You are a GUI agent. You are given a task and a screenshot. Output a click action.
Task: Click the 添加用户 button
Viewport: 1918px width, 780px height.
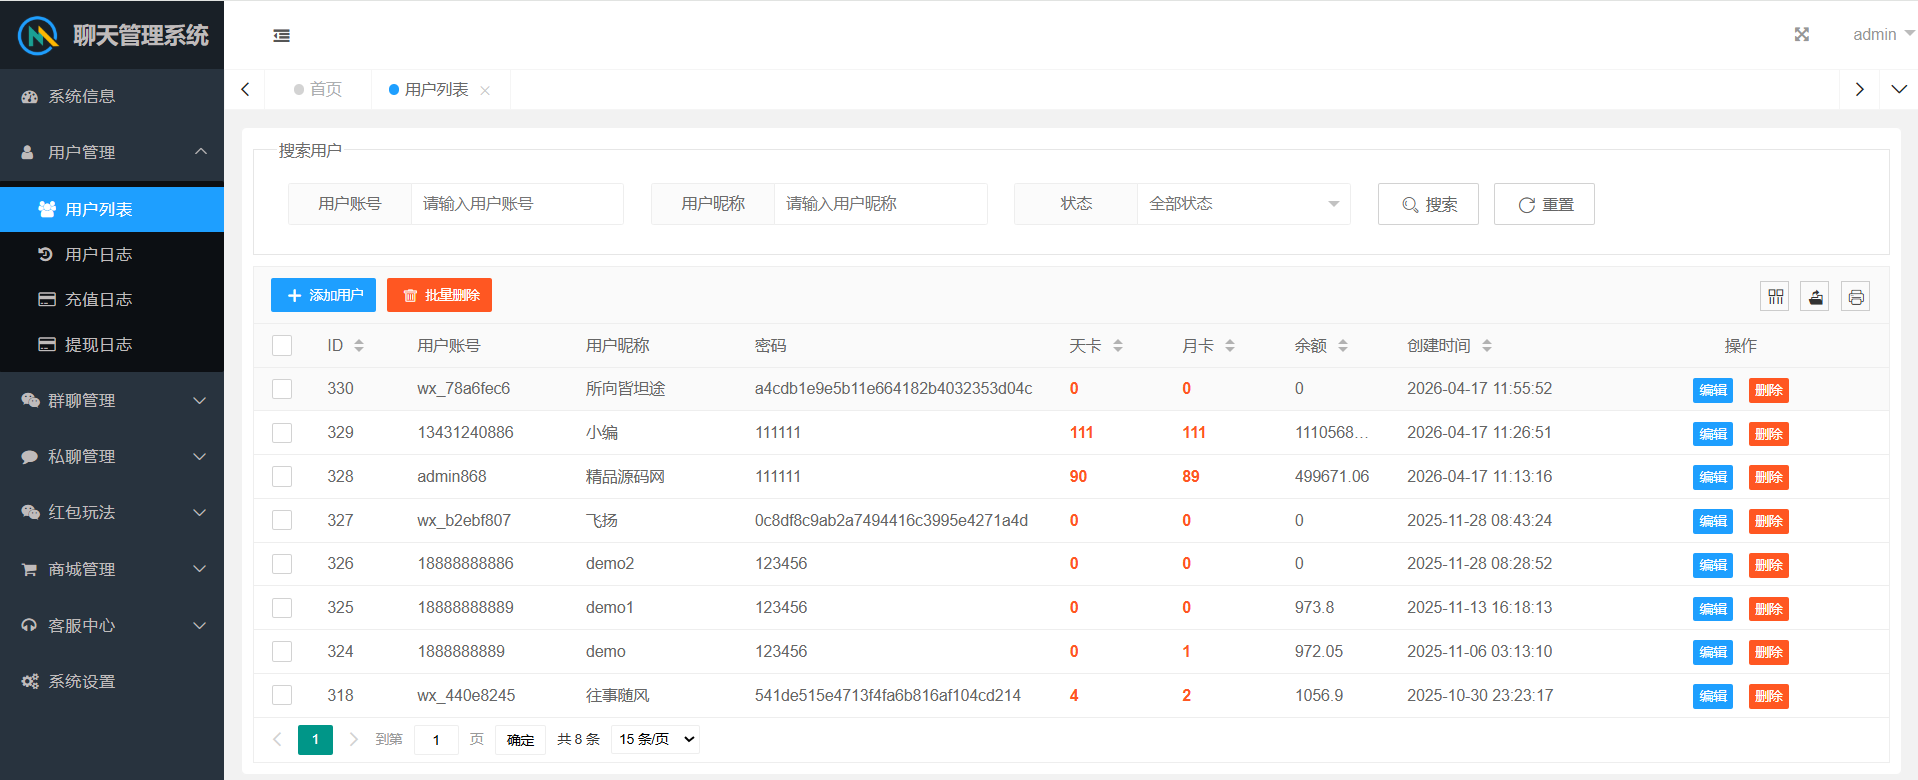pyautogui.click(x=323, y=295)
